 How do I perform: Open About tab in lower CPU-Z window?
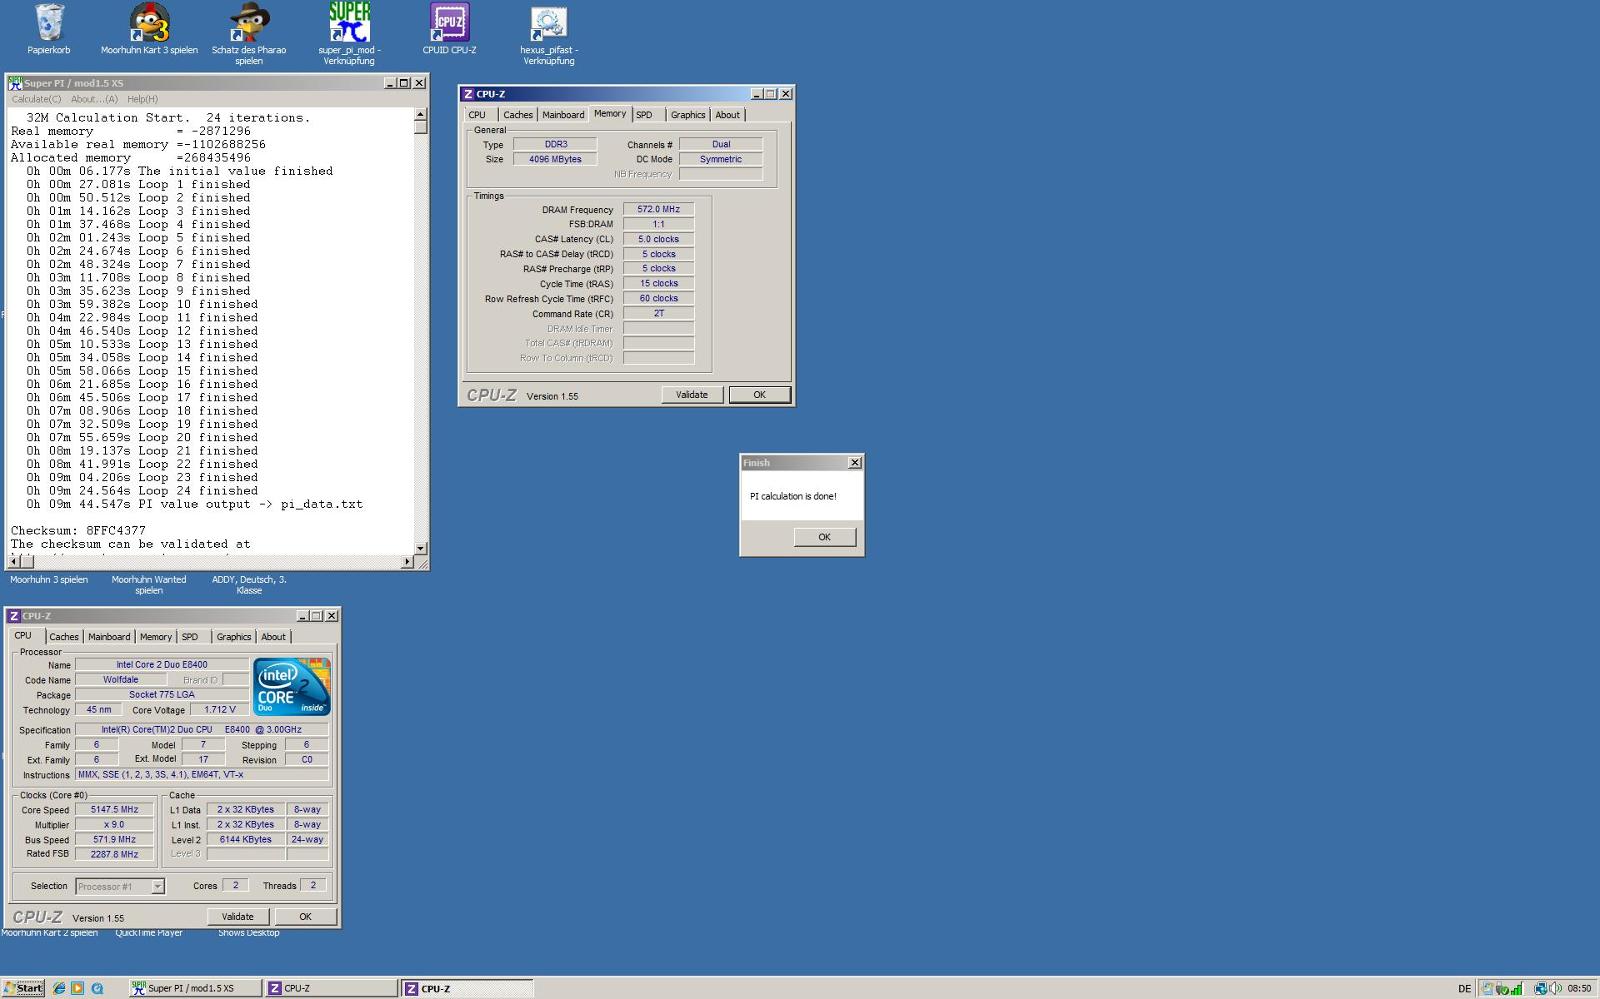(x=273, y=637)
